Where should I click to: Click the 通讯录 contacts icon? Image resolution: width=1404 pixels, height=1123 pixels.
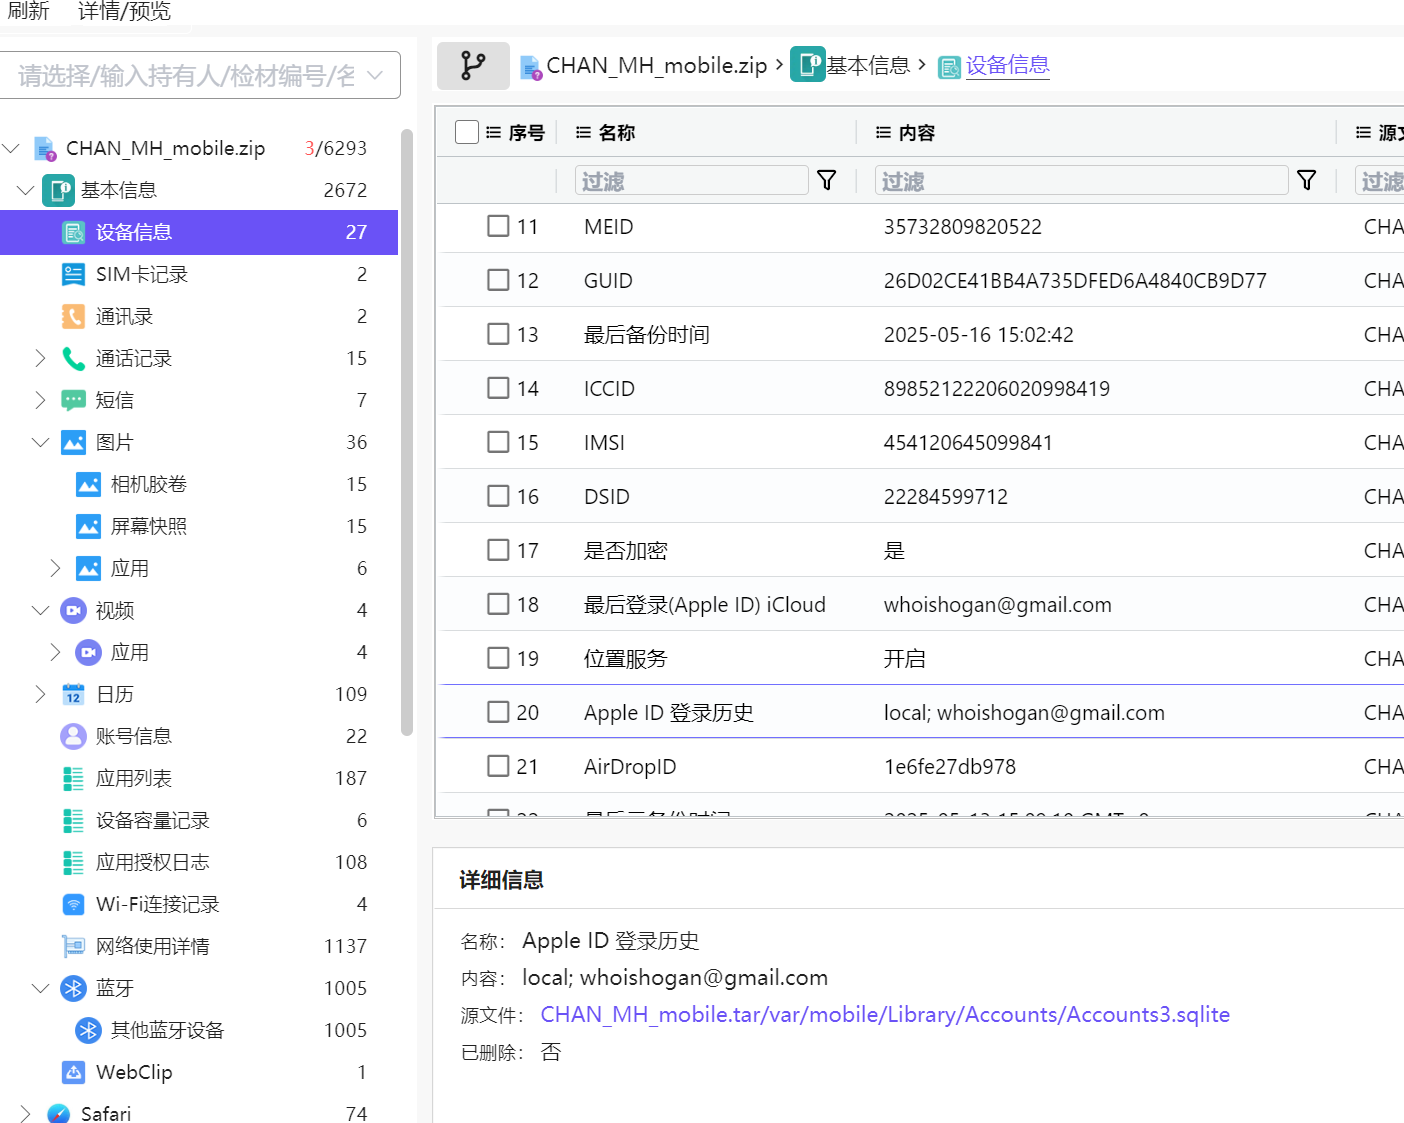(74, 316)
